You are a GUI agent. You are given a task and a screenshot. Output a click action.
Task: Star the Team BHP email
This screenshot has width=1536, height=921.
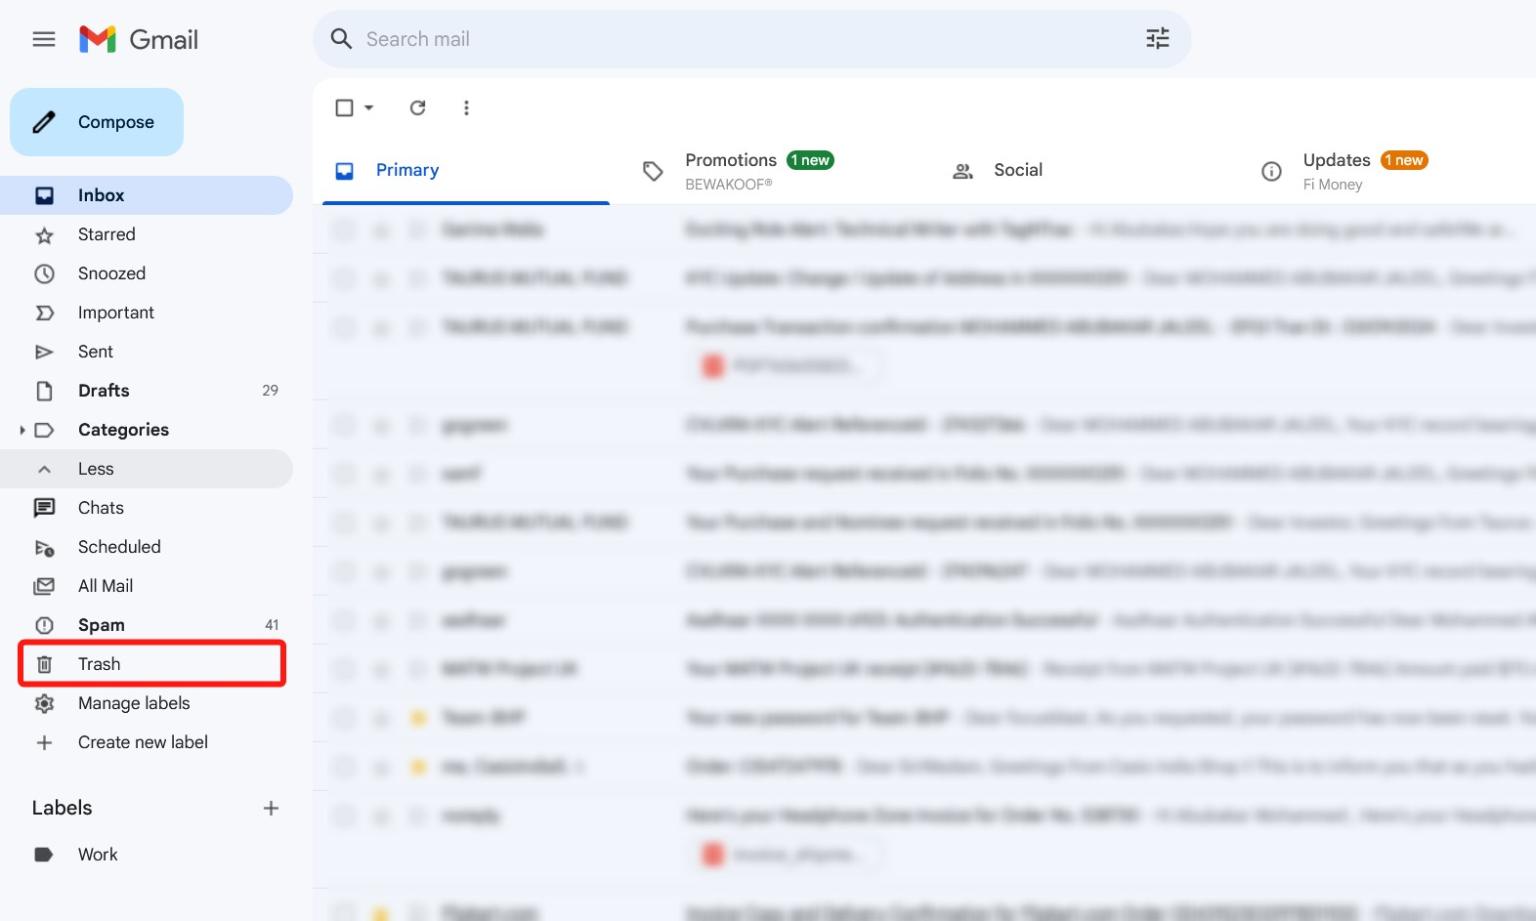(x=380, y=717)
